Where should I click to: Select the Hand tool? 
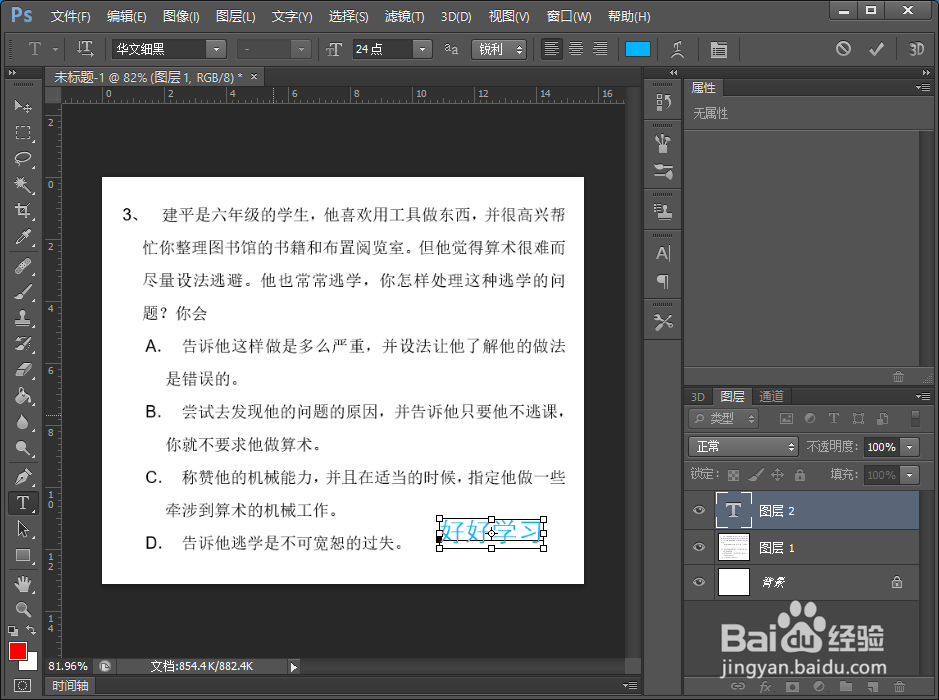point(23,584)
